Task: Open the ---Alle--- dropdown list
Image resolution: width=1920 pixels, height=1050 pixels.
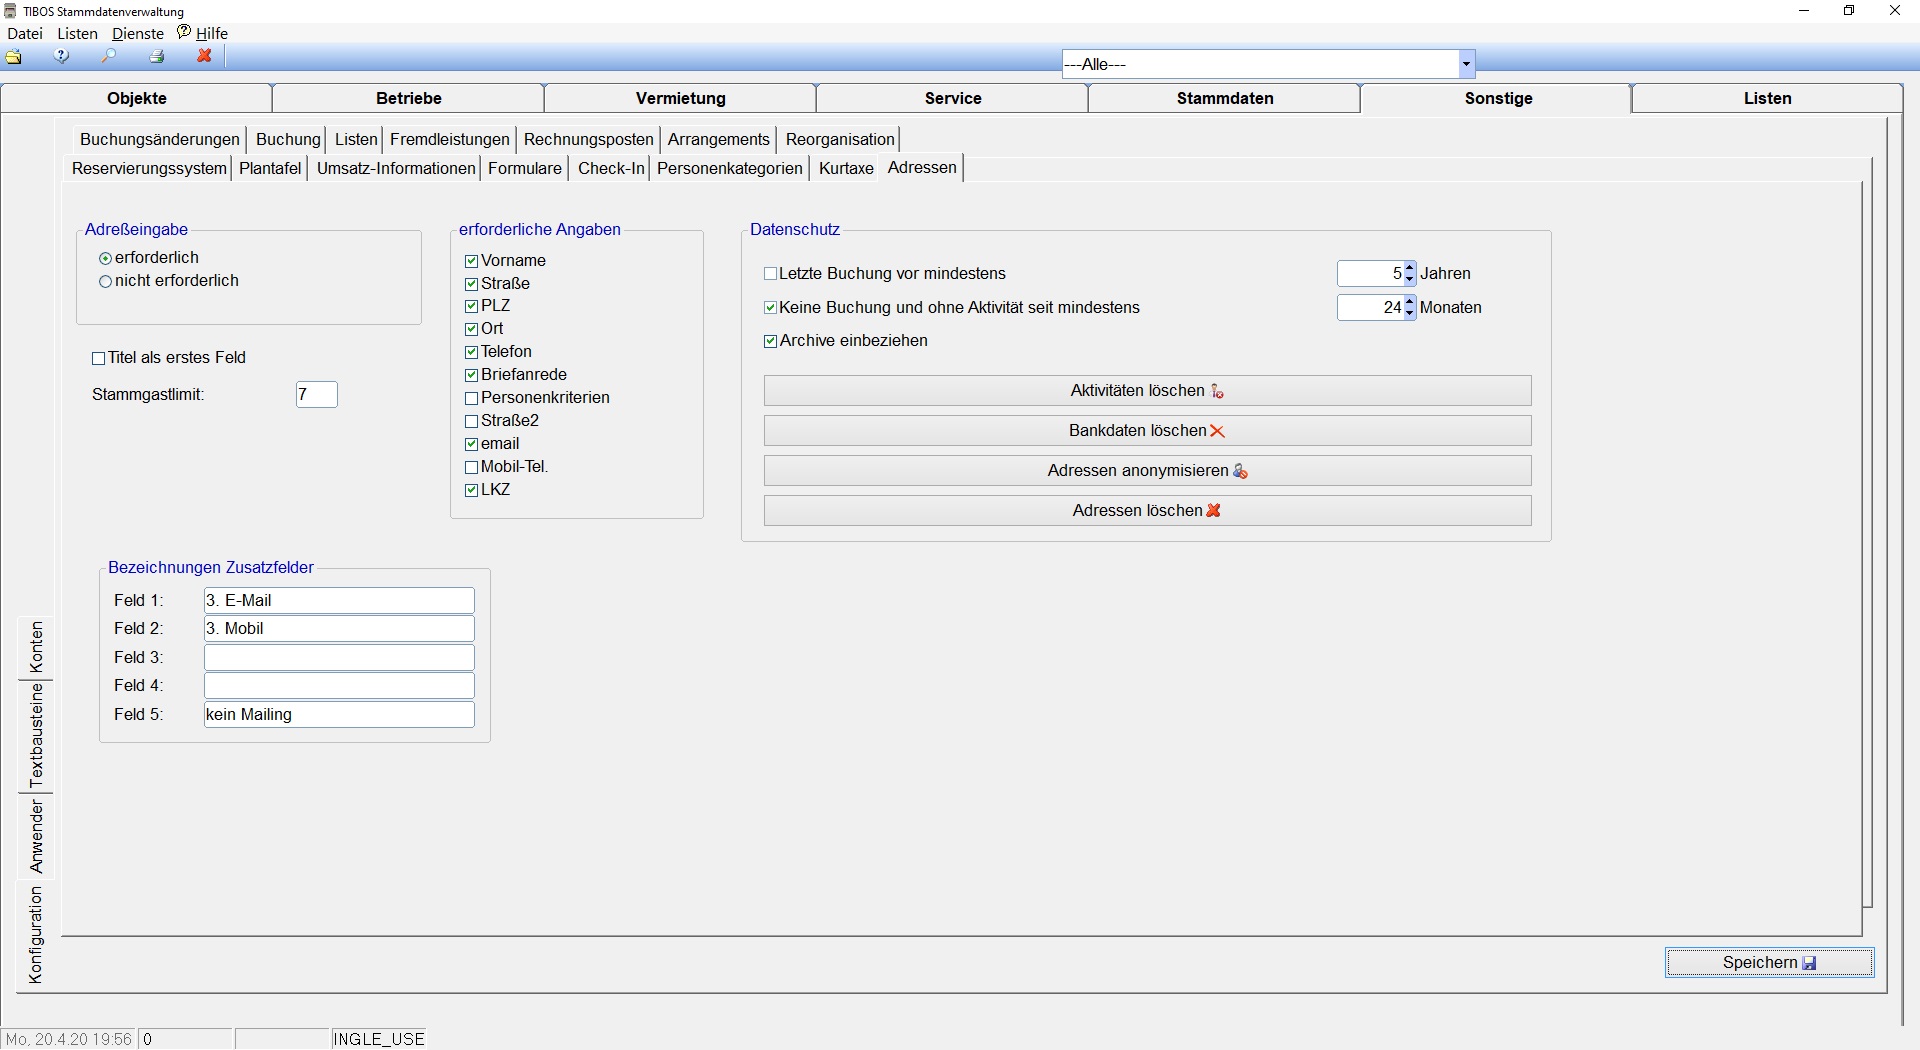Action: pos(1466,64)
